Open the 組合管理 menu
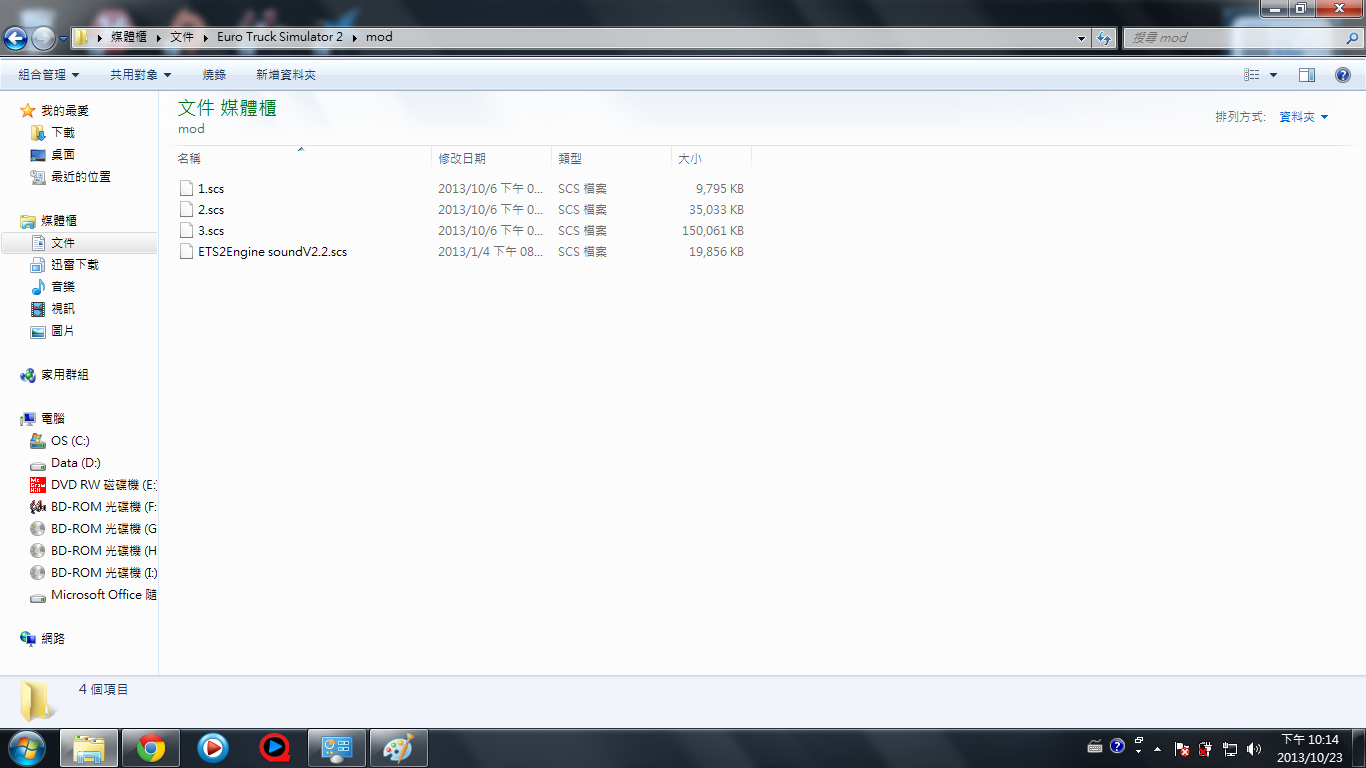Viewport: 1366px width, 768px height. pyautogui.click(x=48, y=75)
